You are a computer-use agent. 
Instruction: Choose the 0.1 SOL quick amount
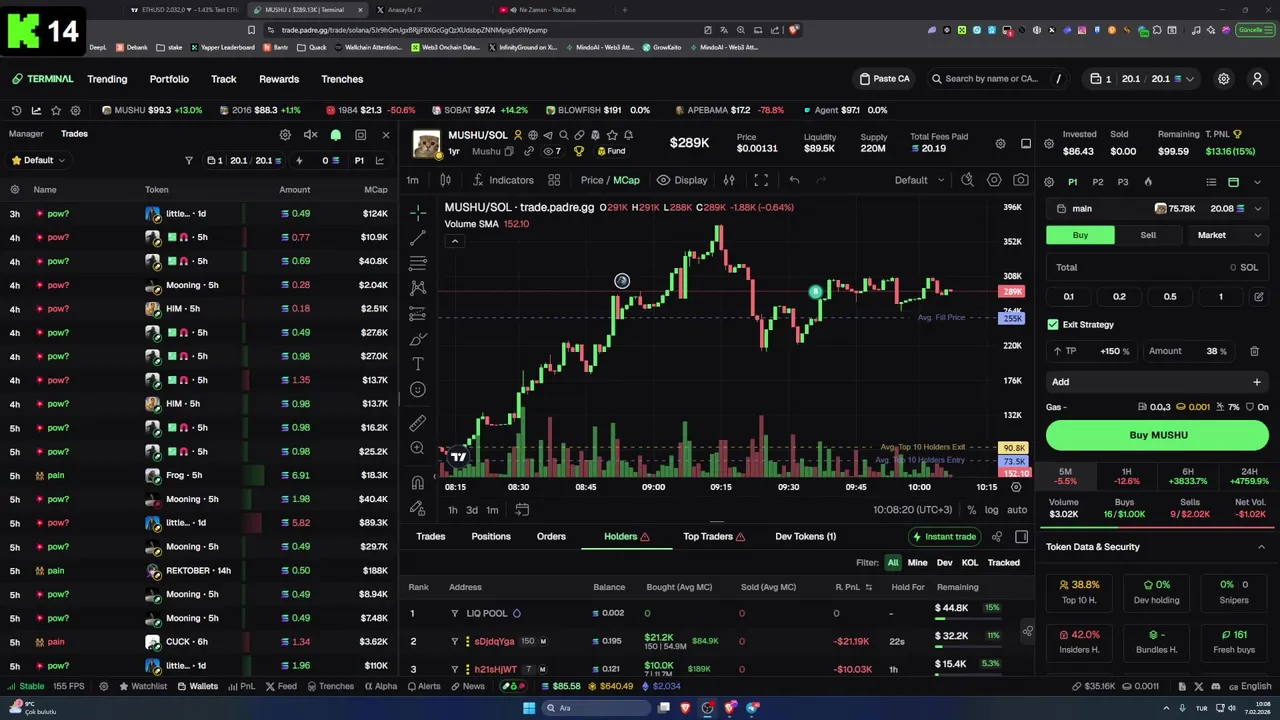coord(1069,297)
